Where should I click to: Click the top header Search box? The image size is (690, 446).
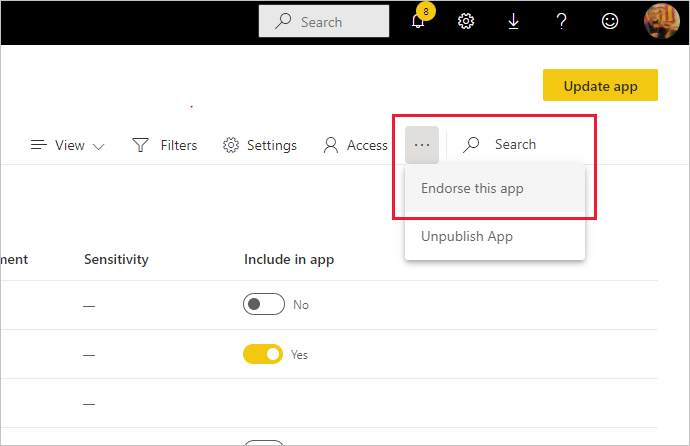324,22
